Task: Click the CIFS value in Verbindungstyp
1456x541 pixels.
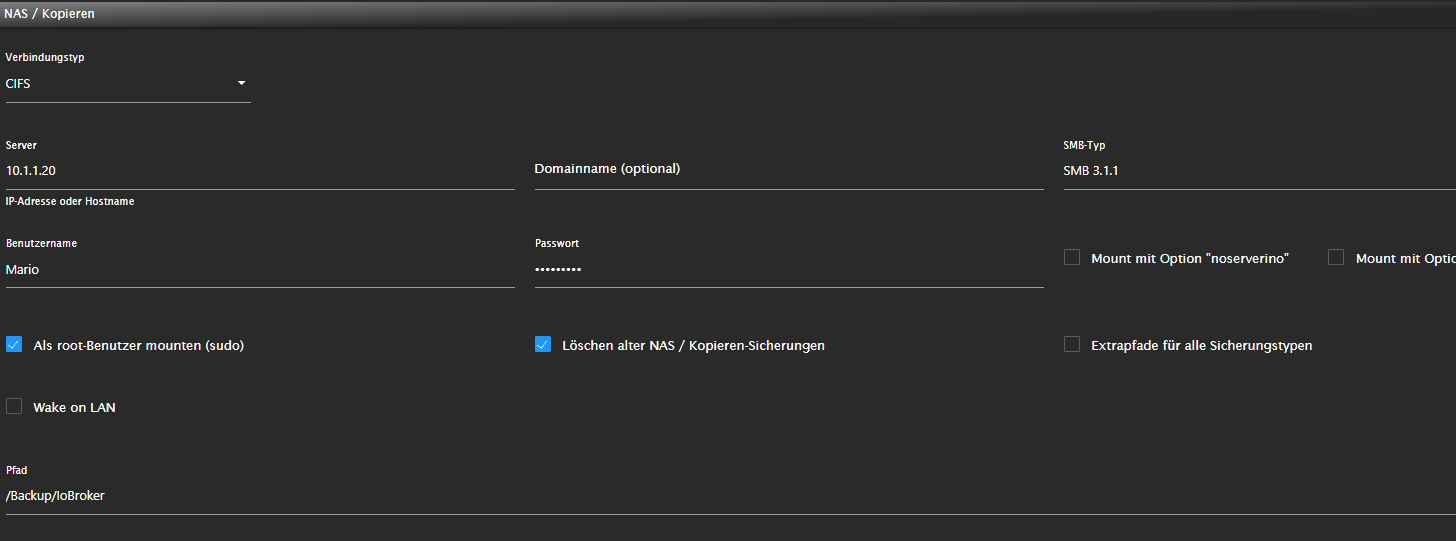Action: 18,84
